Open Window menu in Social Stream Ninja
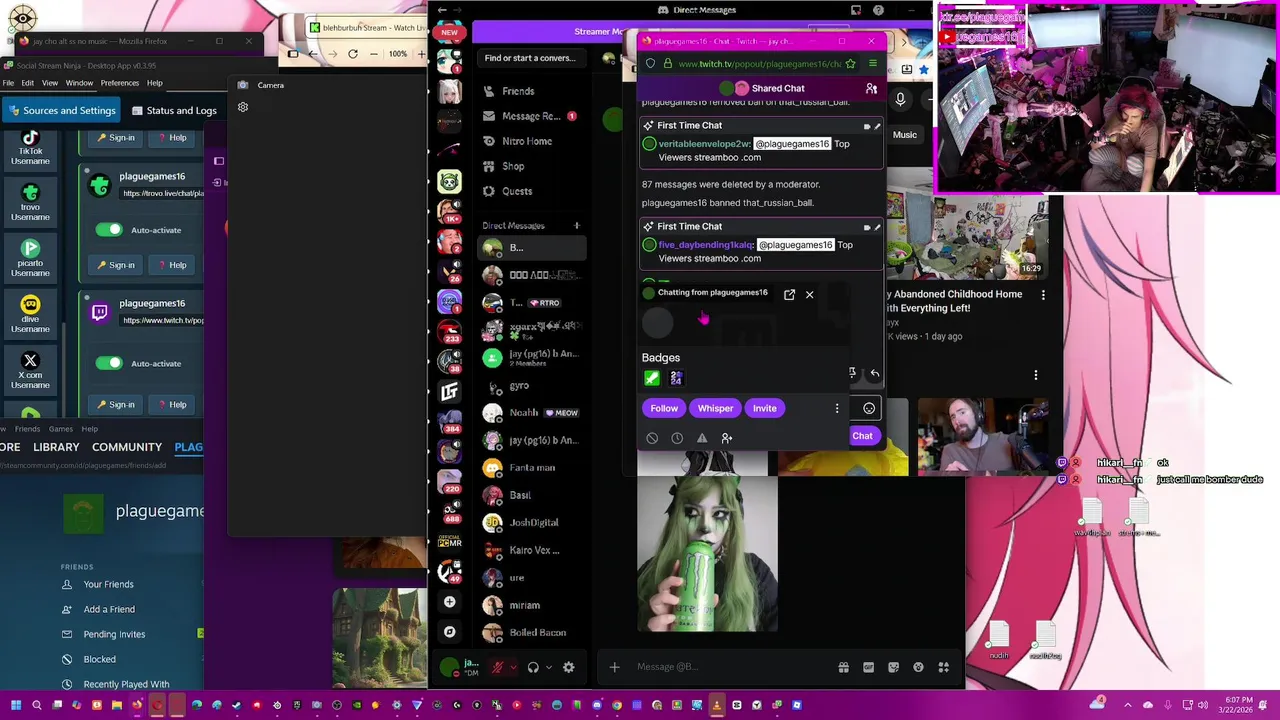Screen dimensions: 1280x720 79,83
